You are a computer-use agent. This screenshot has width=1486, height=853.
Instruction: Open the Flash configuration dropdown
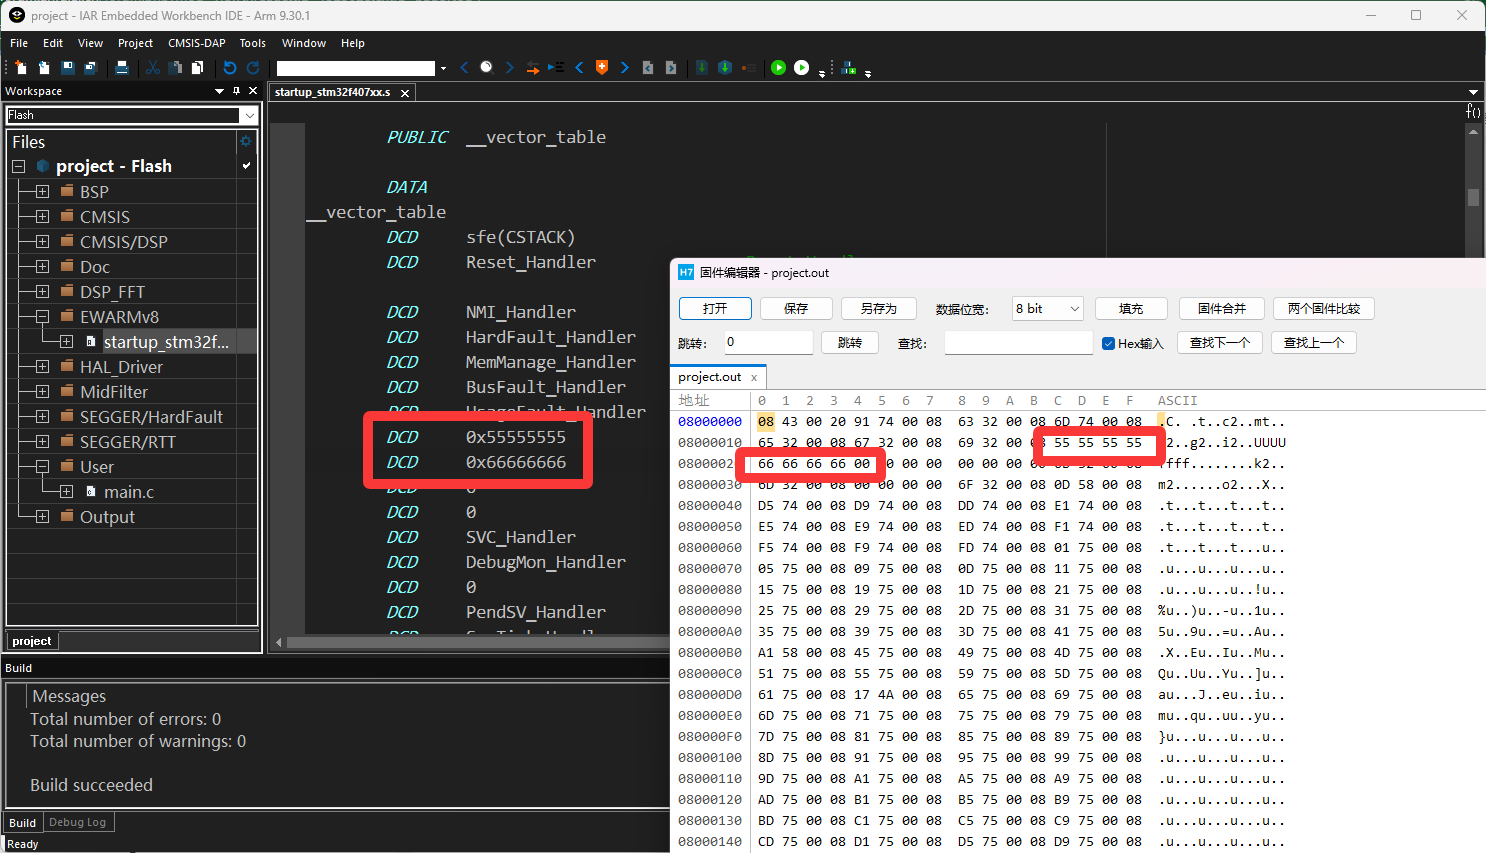click(x=249, y=115)
